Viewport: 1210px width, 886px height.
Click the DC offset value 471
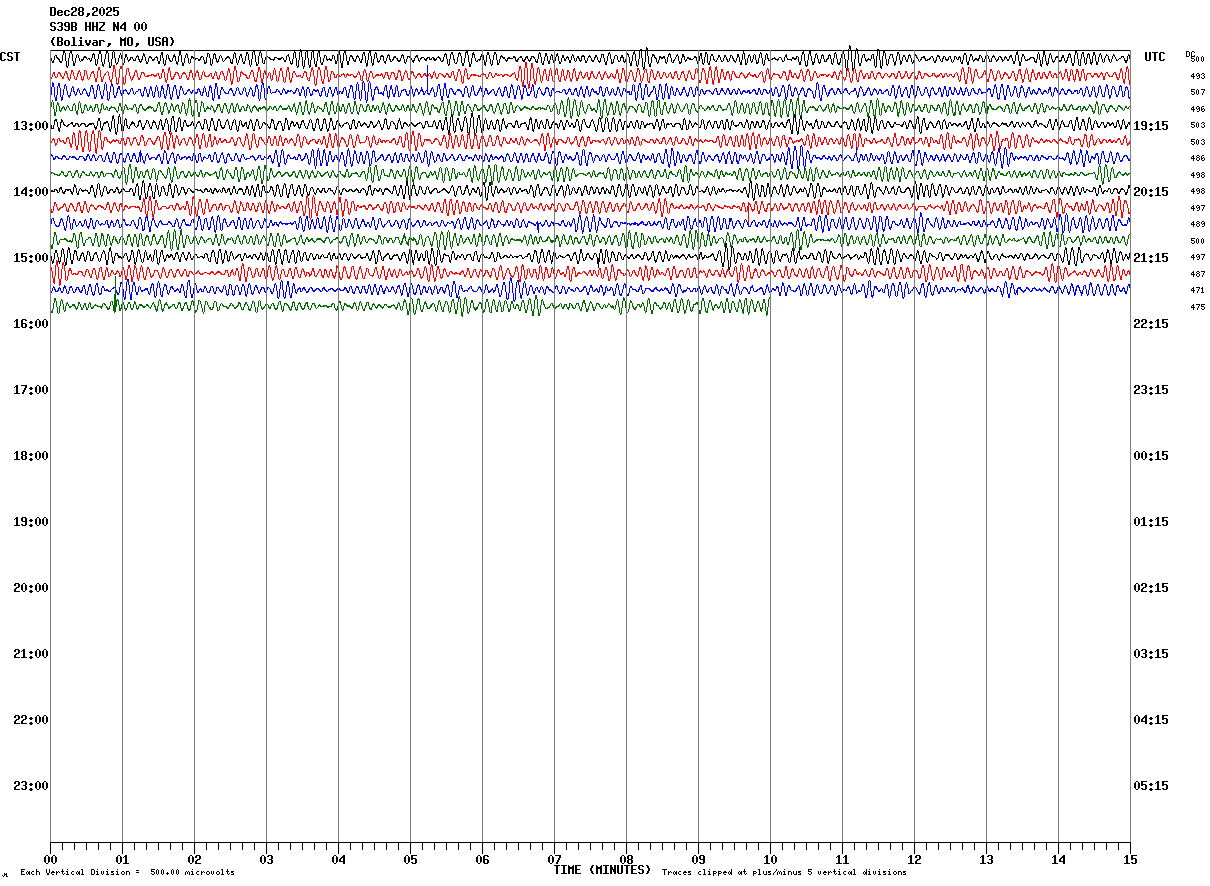click(x=1197, y=290)
